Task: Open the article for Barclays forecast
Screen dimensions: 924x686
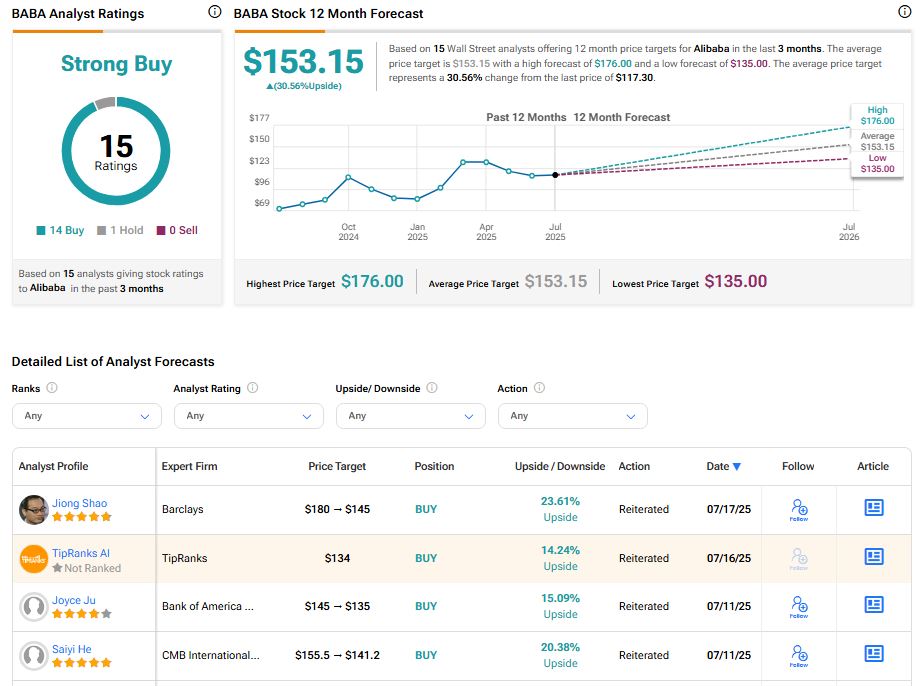Action: [x=873, y=508]
